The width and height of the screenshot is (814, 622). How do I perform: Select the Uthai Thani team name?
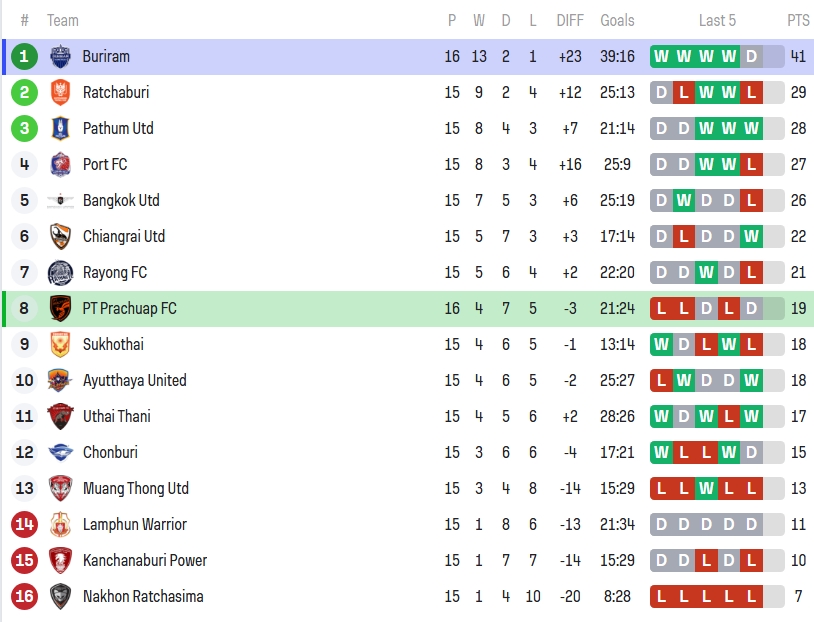(117, 417)
